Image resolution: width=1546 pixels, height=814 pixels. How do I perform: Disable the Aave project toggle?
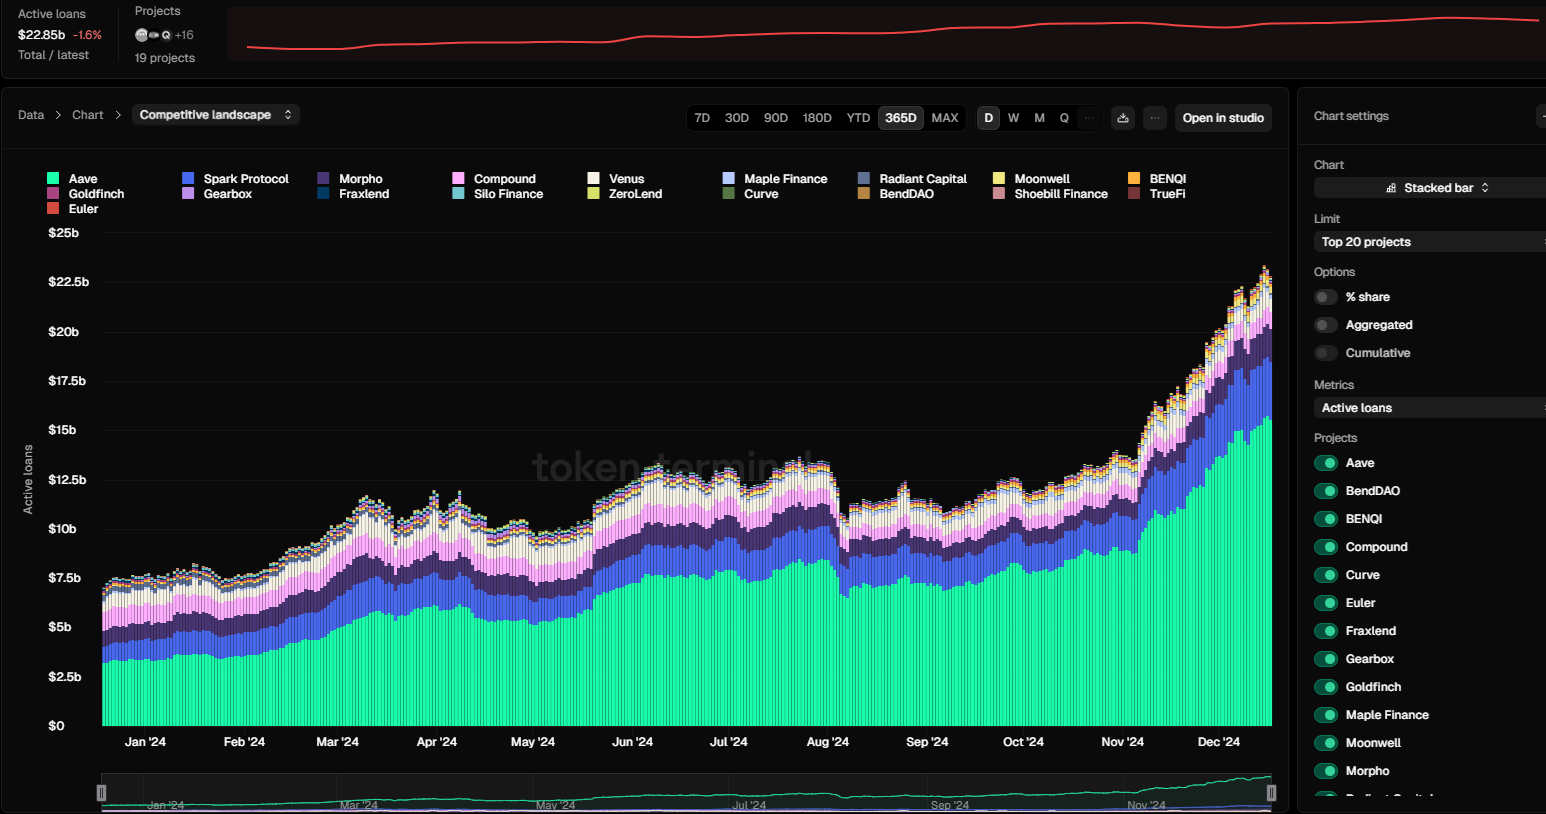pos(1326,463)
